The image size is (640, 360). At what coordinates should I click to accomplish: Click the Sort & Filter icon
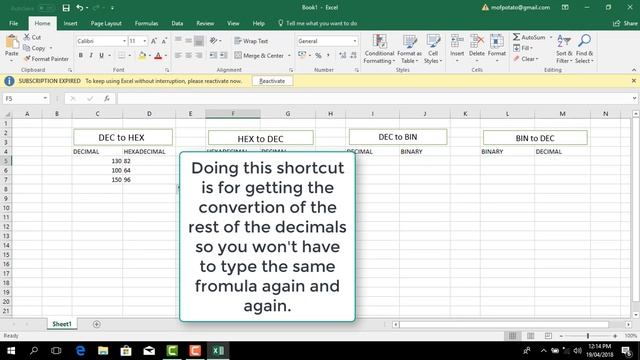pyautogui.click(x=564, y=41)
